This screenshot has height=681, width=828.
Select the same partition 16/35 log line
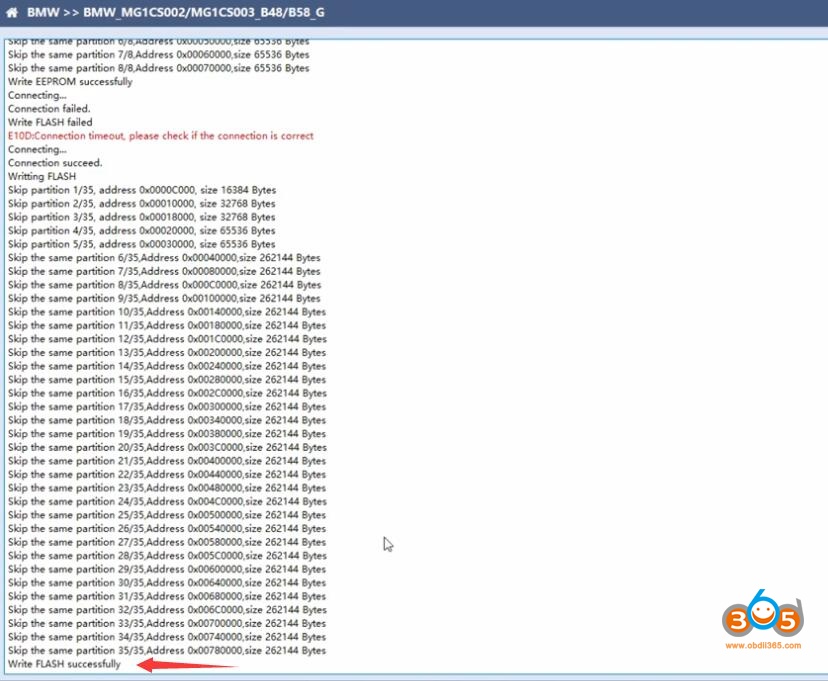click(x=167, y=393)
